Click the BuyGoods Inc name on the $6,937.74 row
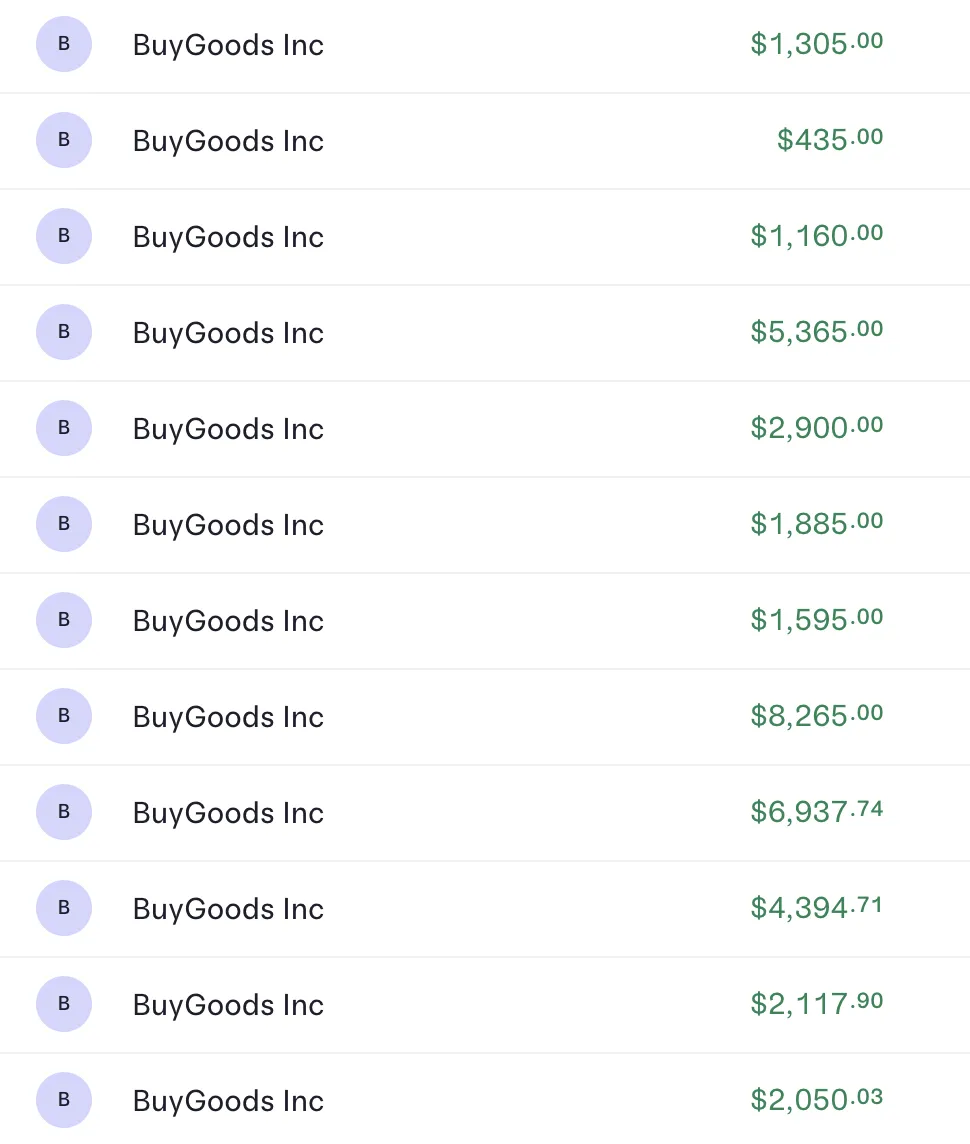This screenshot has width=970, height=1144. tap(228, 813)
